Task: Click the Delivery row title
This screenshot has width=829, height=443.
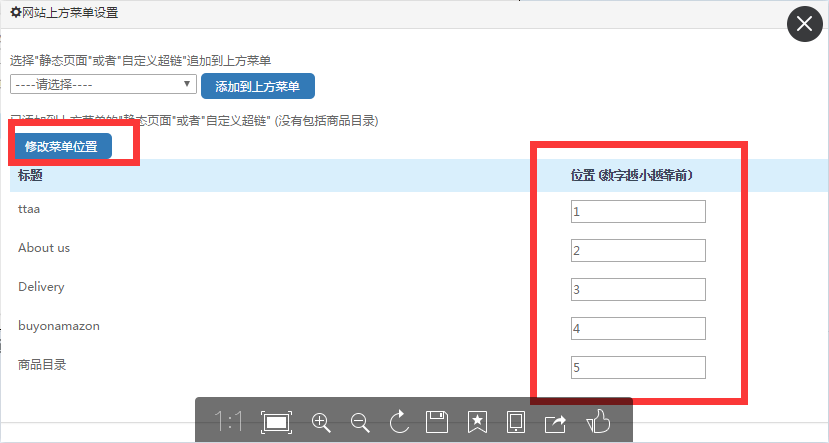Action: pyautogui.click(x=41, y=287)
